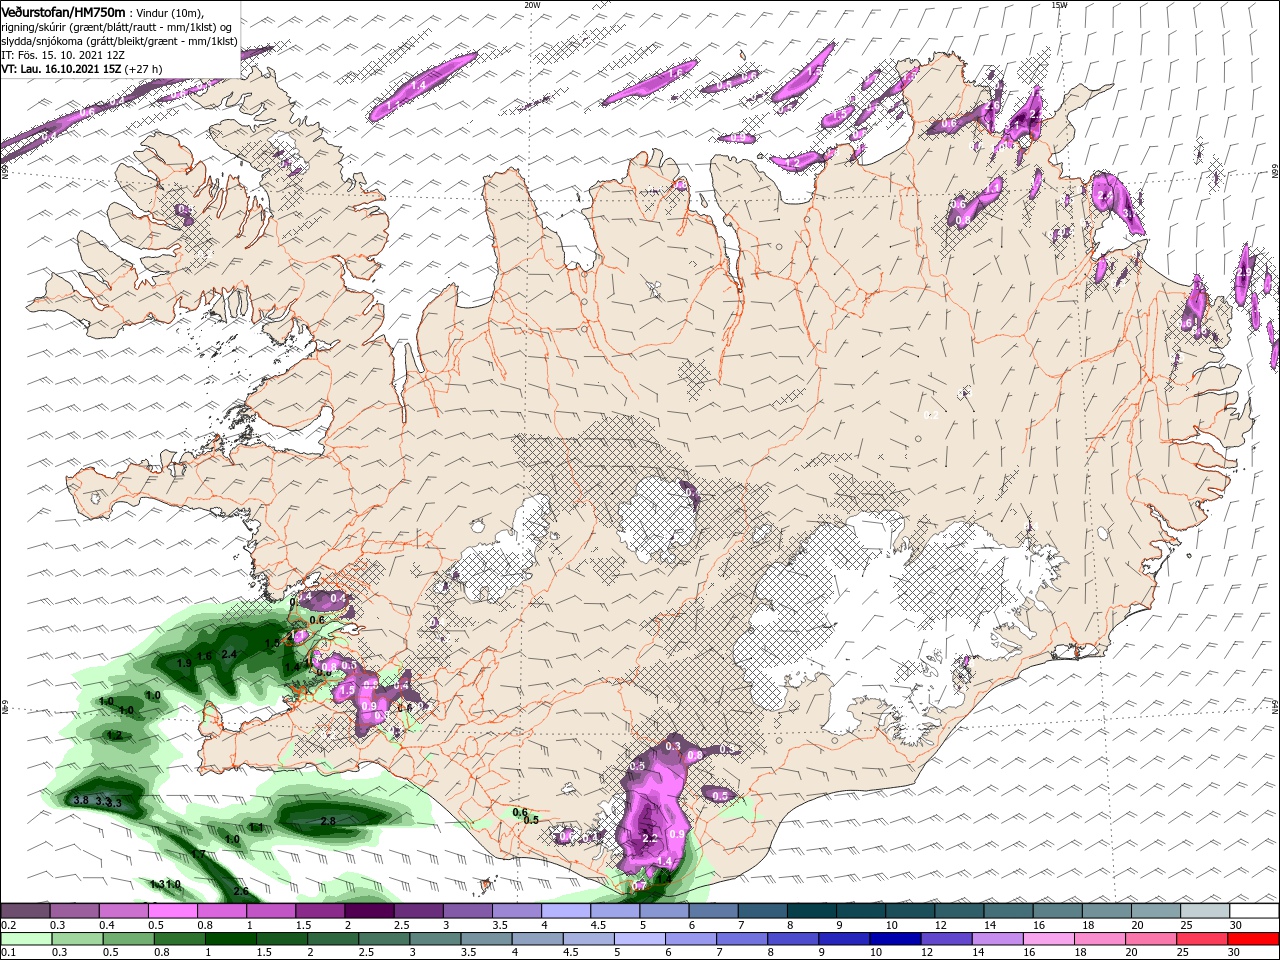
Task: Click the '0.2' label starting the snow legend
Action: tap(8, 926)
